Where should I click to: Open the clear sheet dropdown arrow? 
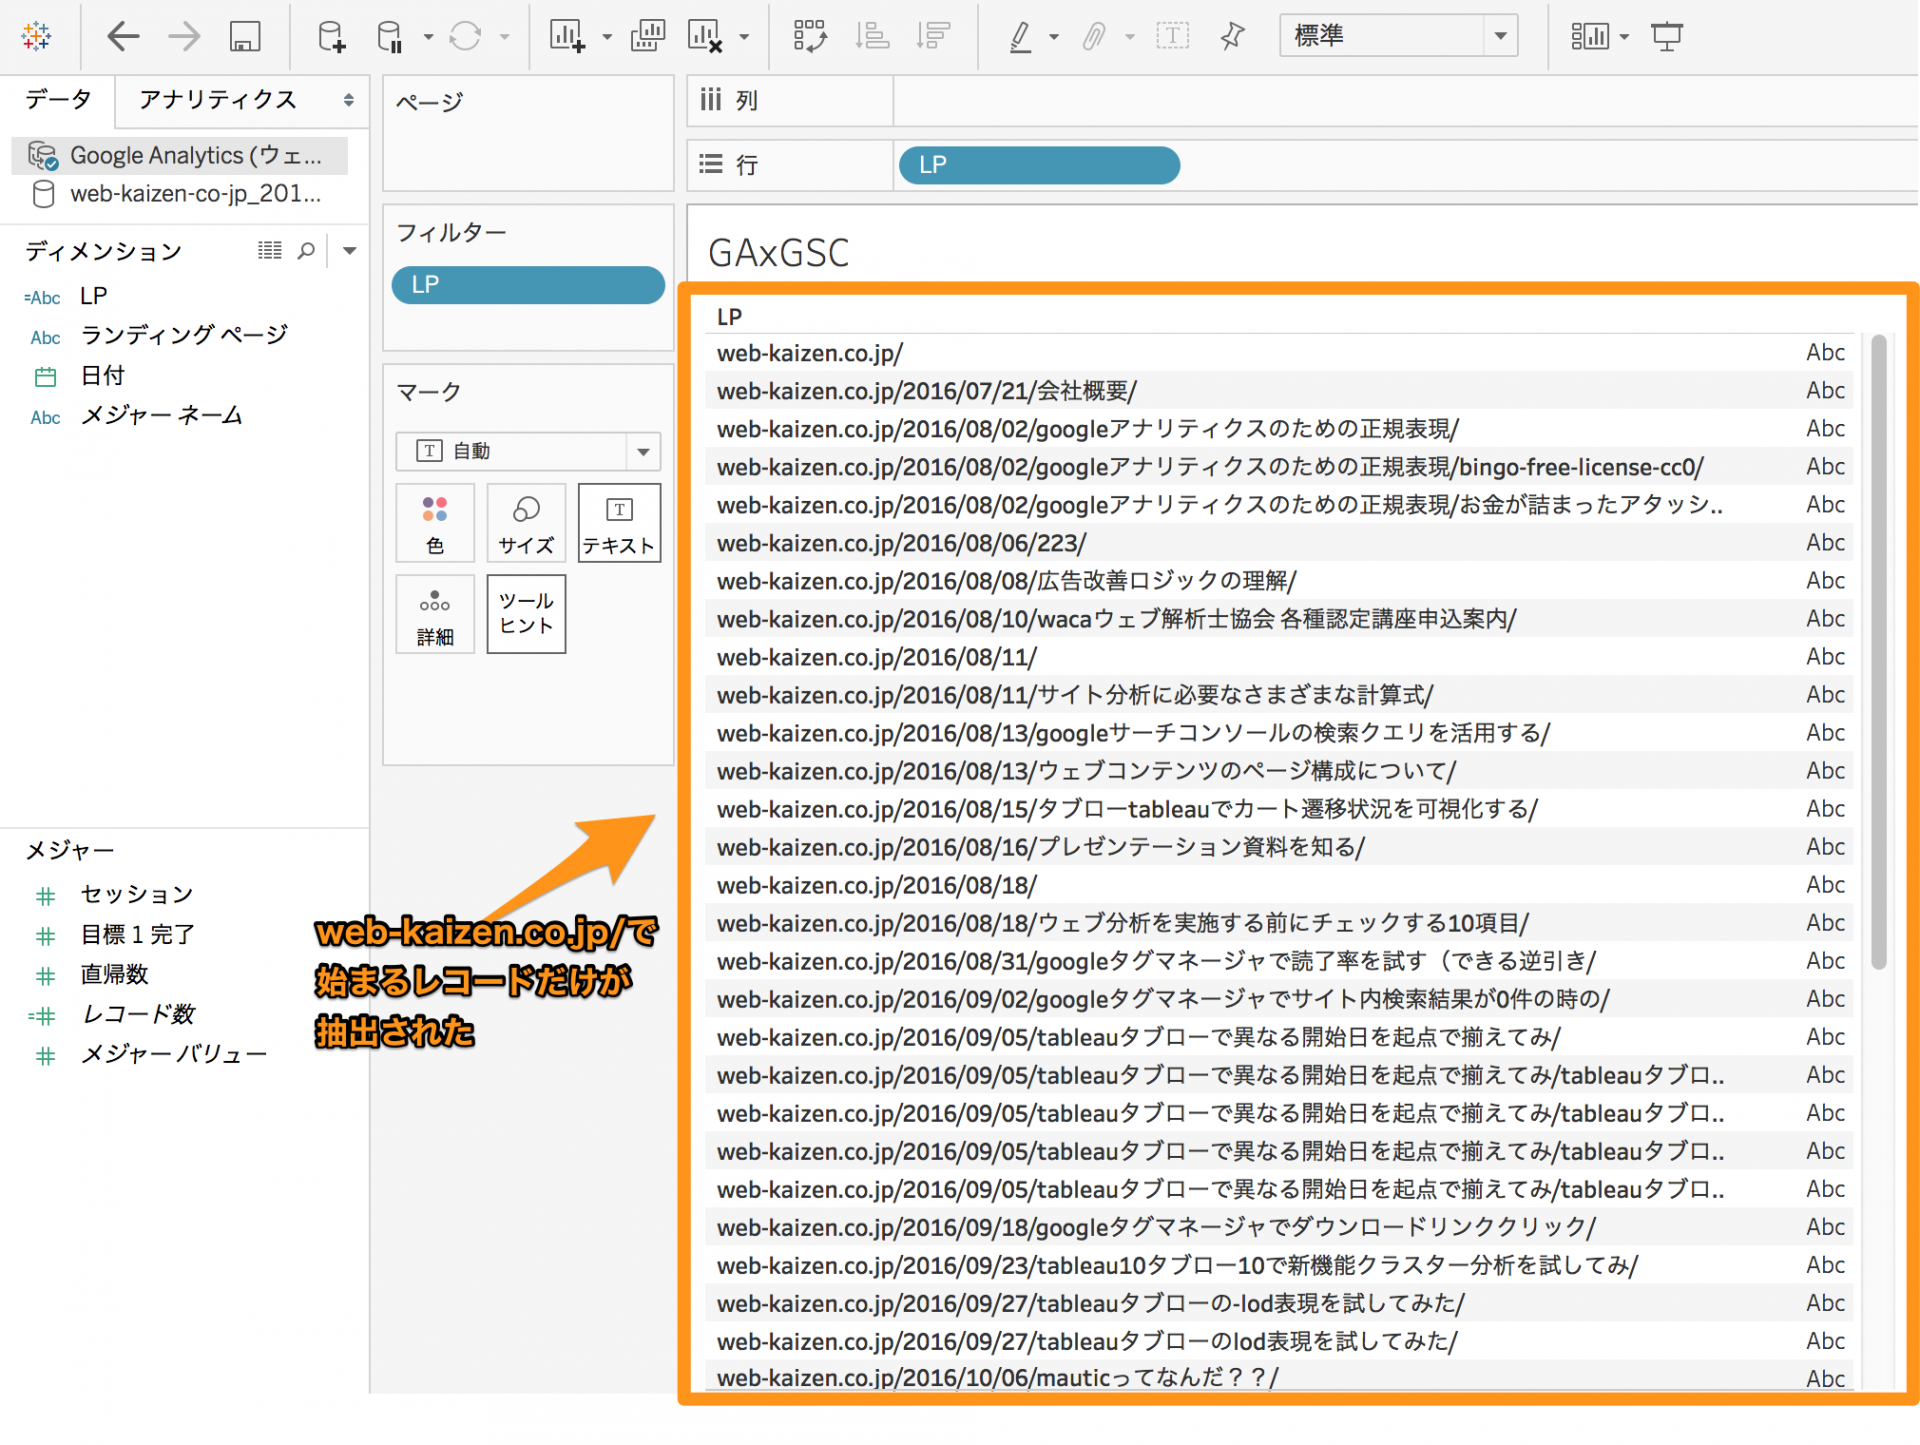[x=743, y=37]
